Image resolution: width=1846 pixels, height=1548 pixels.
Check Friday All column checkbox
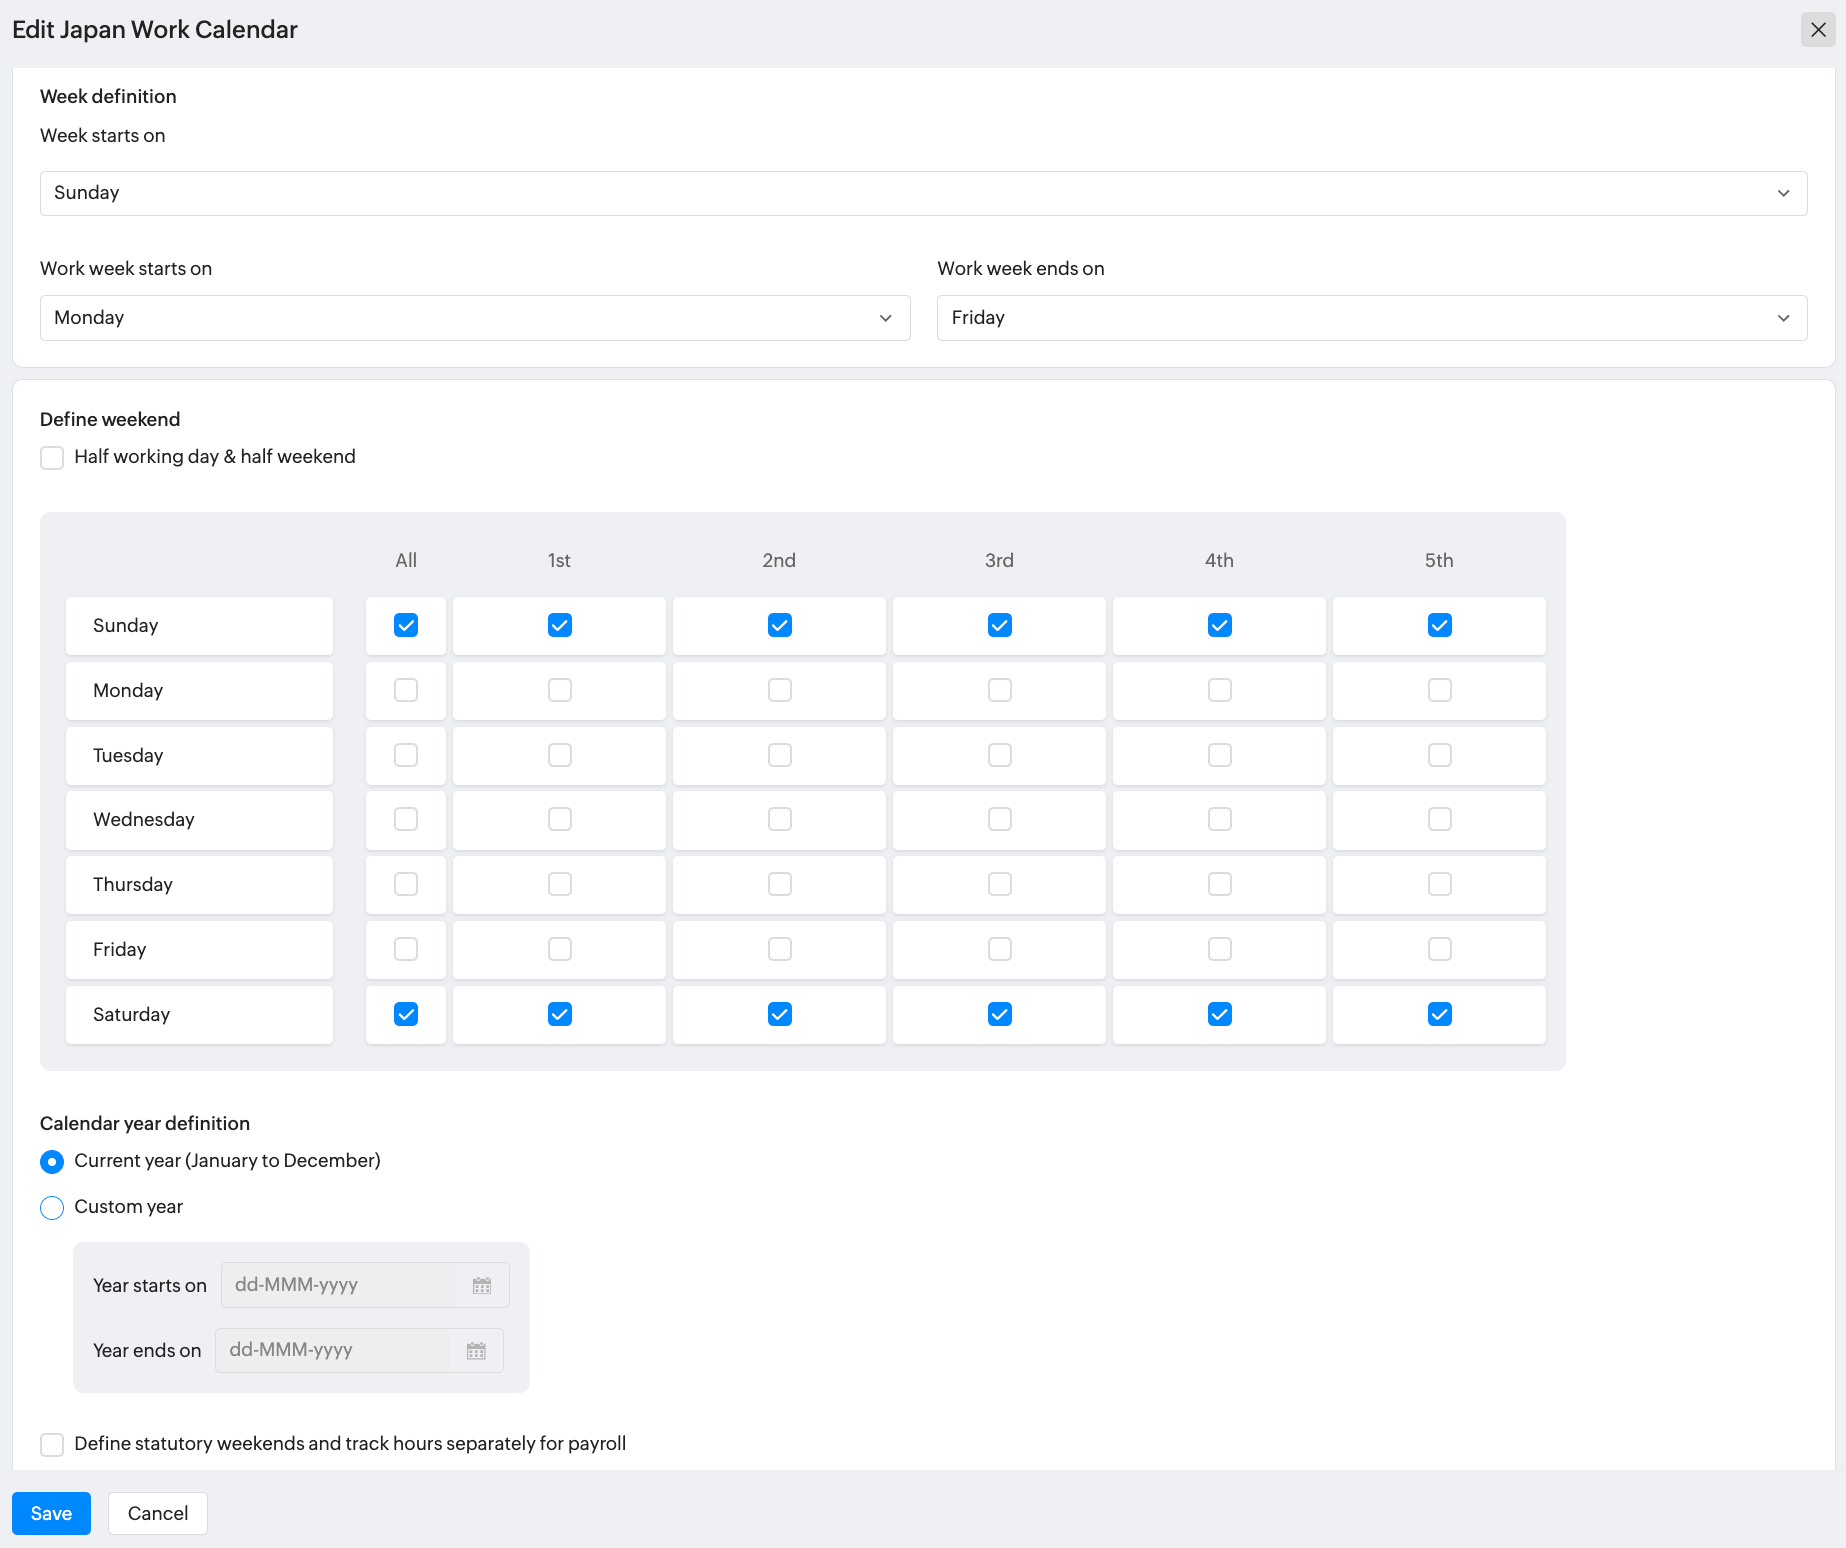coord(406,949)
